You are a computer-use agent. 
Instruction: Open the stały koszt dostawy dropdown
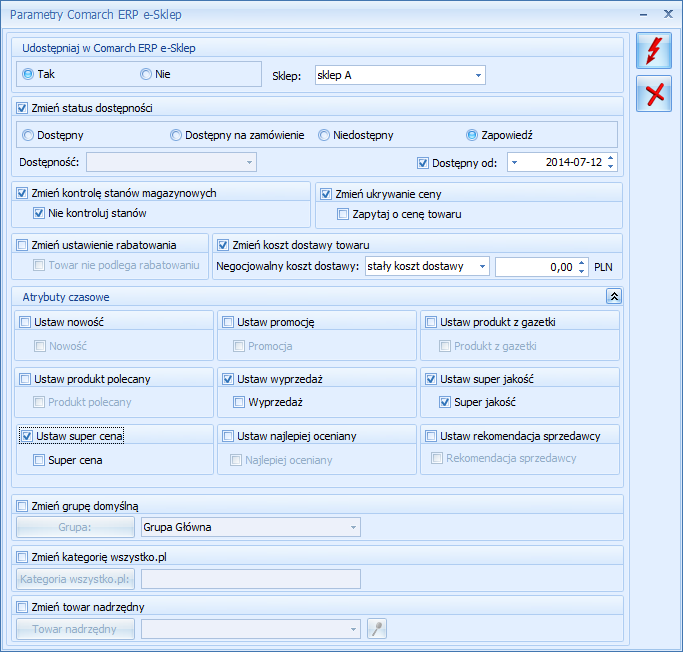[x=482, y=266]
